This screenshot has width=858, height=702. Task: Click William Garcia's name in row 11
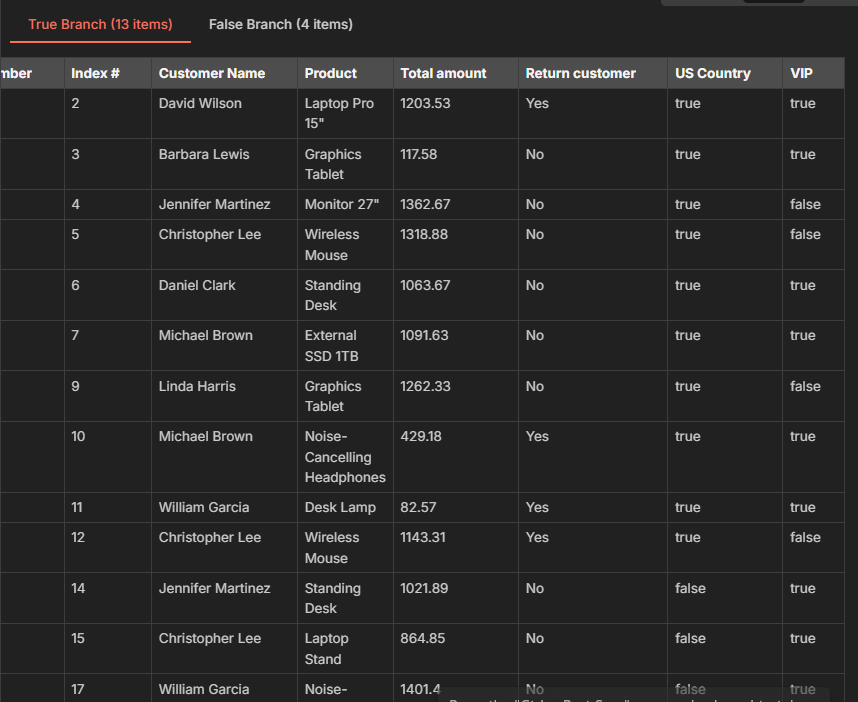point(204,507)
